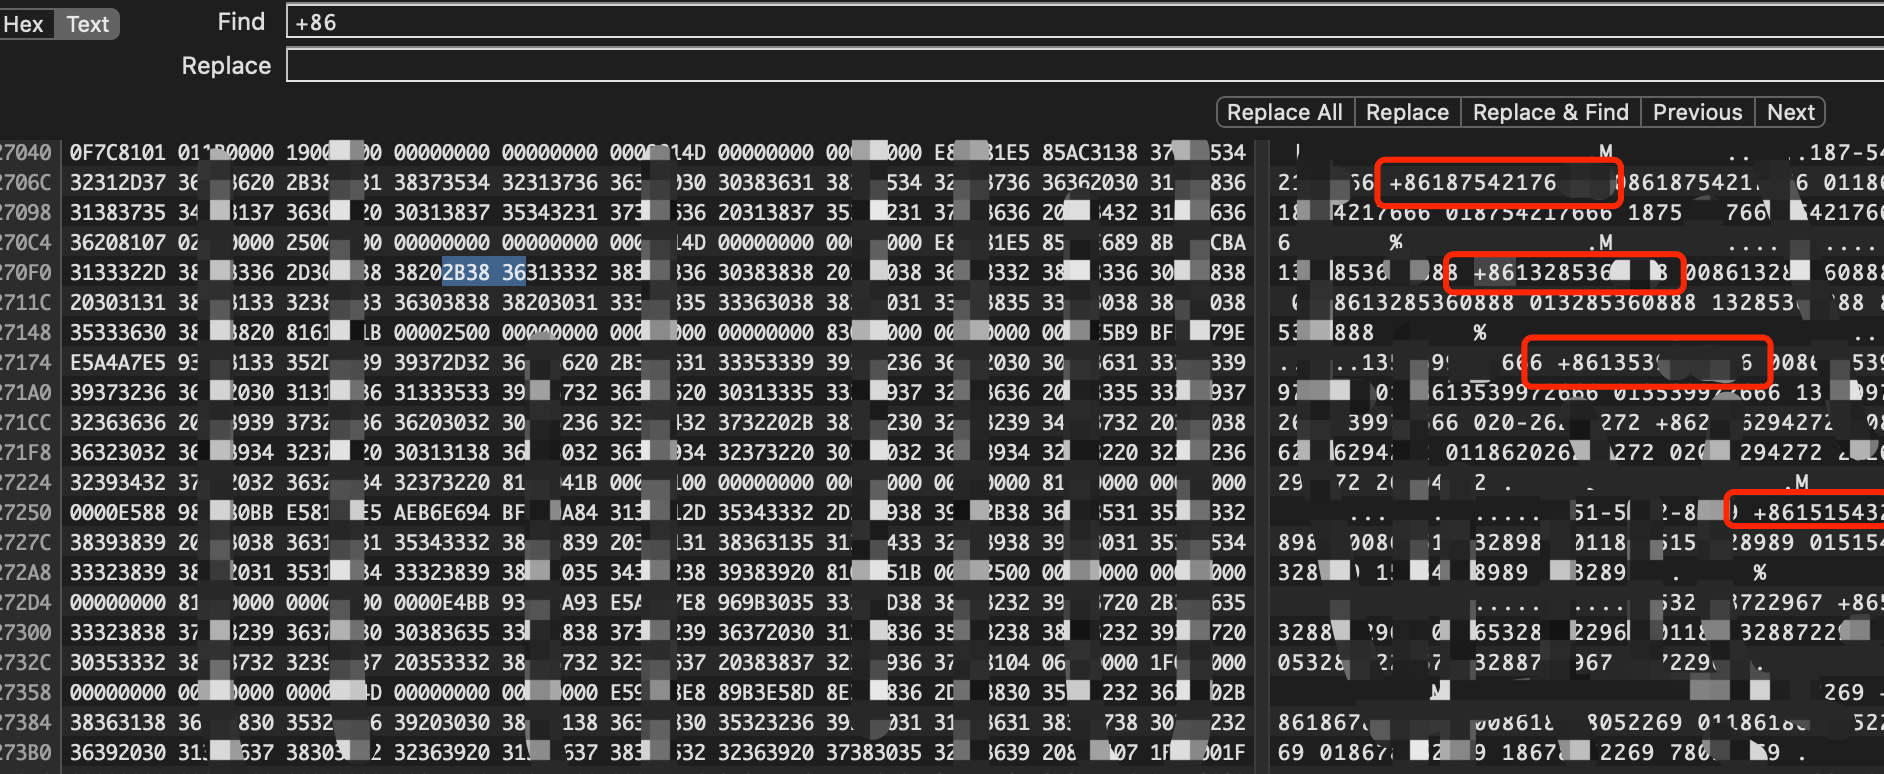Viewport: 1884px width, 774px height.
Task: Click the Find field containing +86
Action: [x=1080, y=22]
